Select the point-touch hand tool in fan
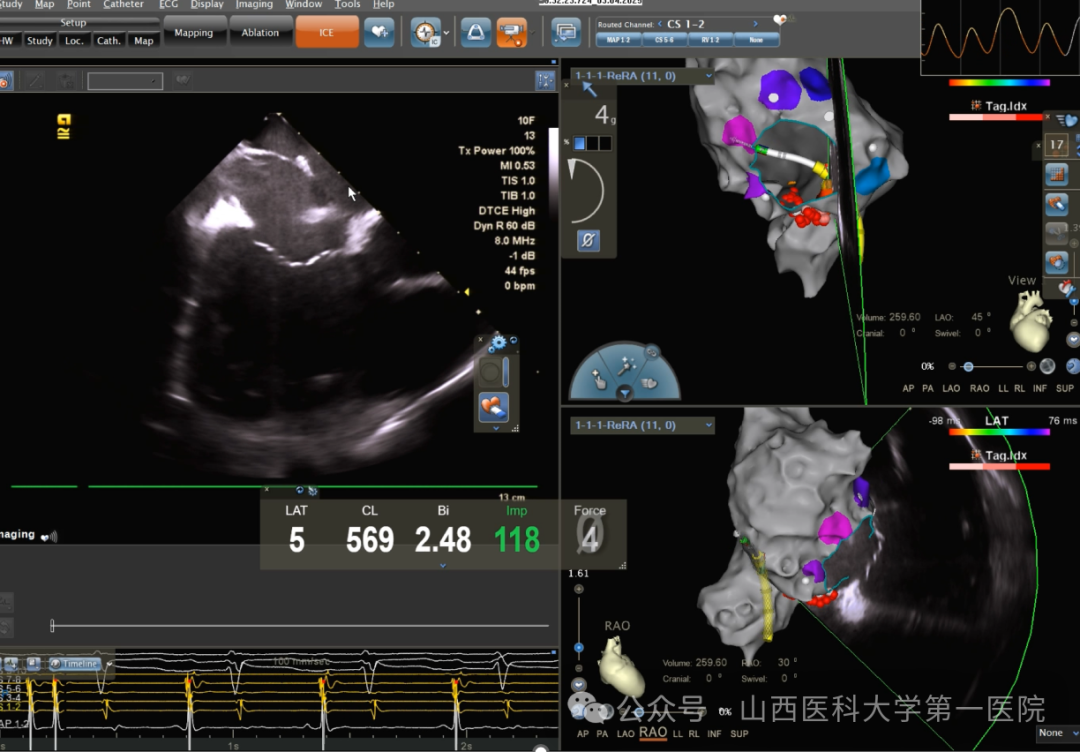The width and height of the screenshot is (1080, 752). tap(599, 379)
